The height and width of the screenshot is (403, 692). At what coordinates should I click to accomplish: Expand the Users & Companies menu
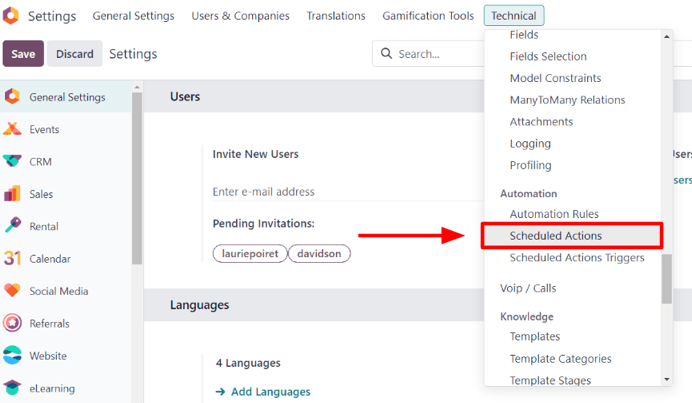[240, 16]
